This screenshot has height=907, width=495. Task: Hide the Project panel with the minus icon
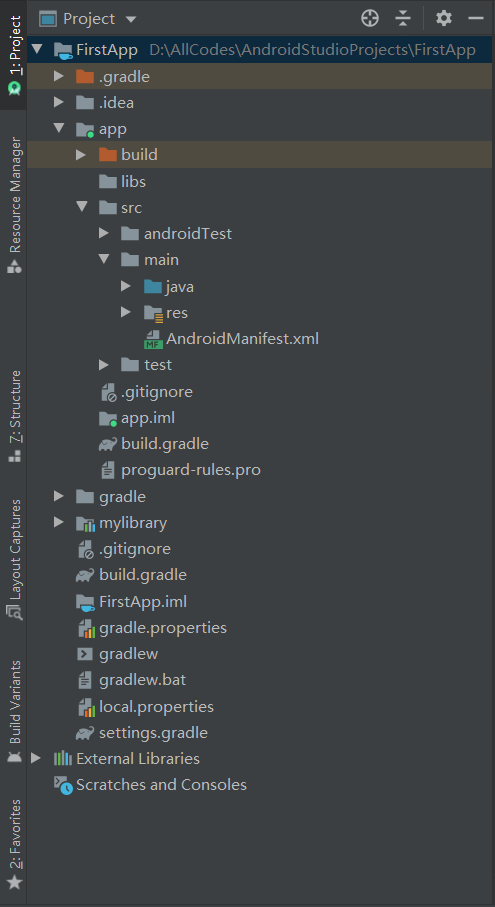pyautogui.click(x=476, y=19)
